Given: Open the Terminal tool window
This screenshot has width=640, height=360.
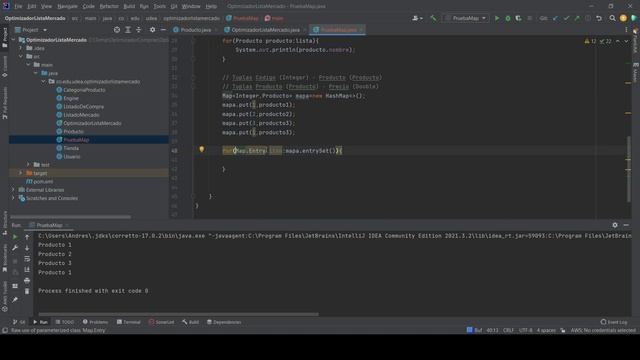Looking at the screenshot, I should pyautogui.click(x=129, y=322).
